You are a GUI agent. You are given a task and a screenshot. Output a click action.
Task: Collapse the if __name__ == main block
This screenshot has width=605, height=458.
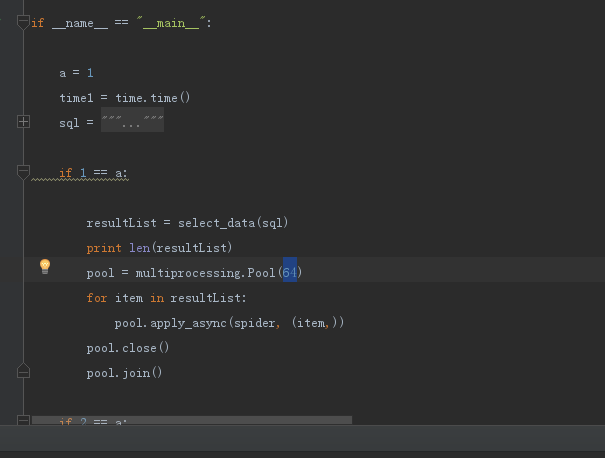pos(24,22)
